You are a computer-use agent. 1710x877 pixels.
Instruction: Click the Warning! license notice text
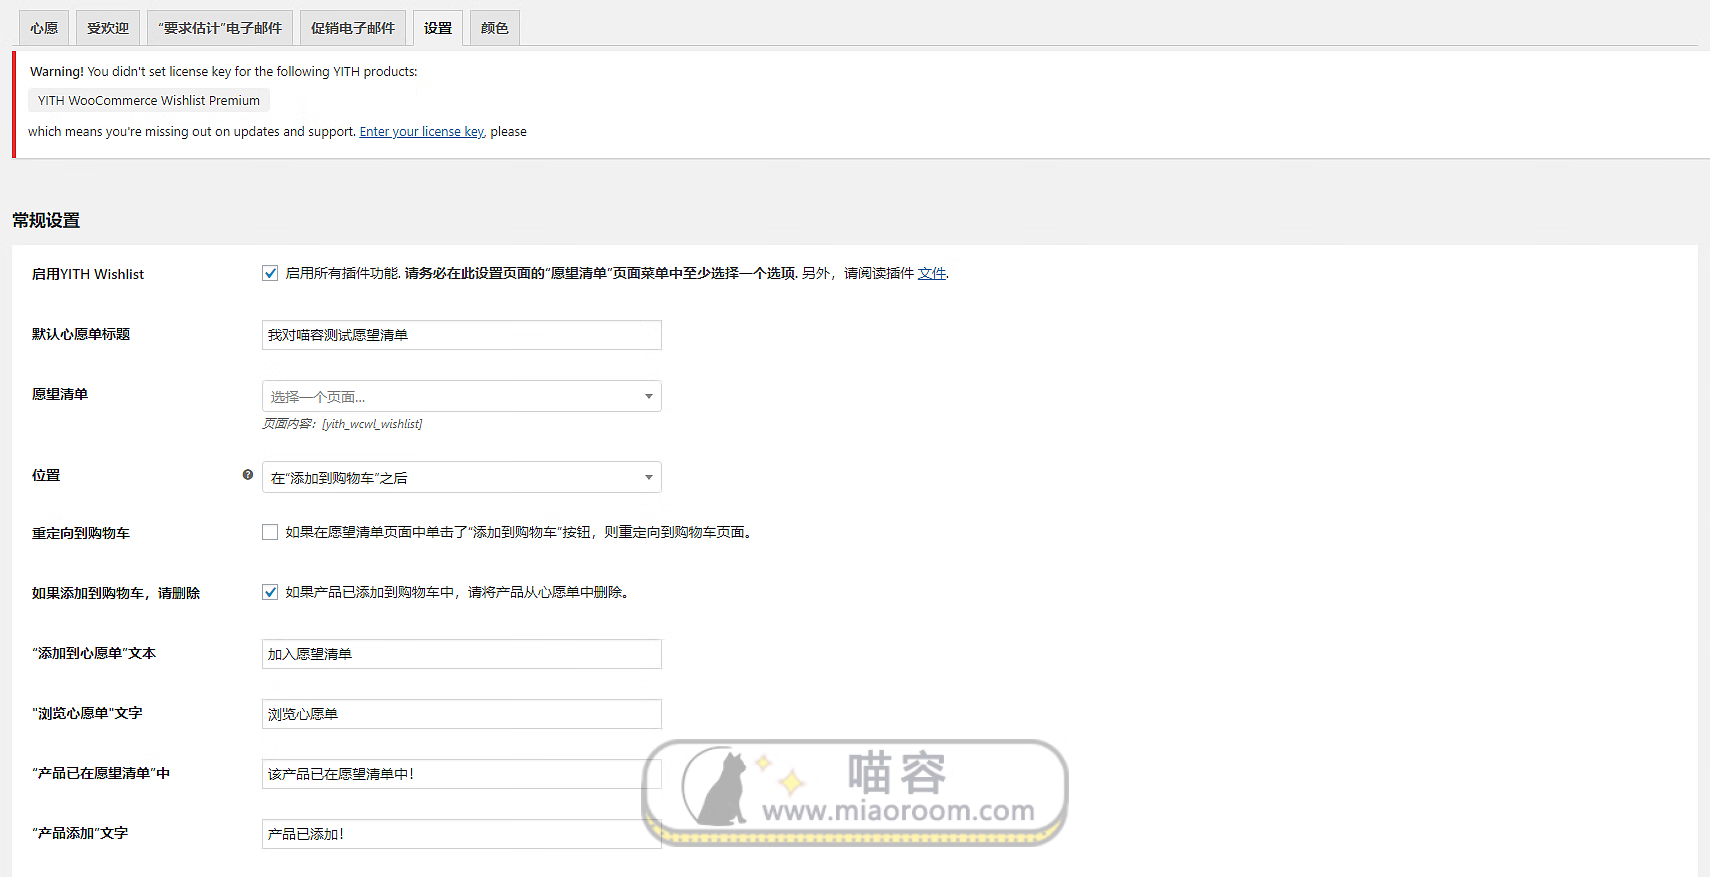(224, 72)
